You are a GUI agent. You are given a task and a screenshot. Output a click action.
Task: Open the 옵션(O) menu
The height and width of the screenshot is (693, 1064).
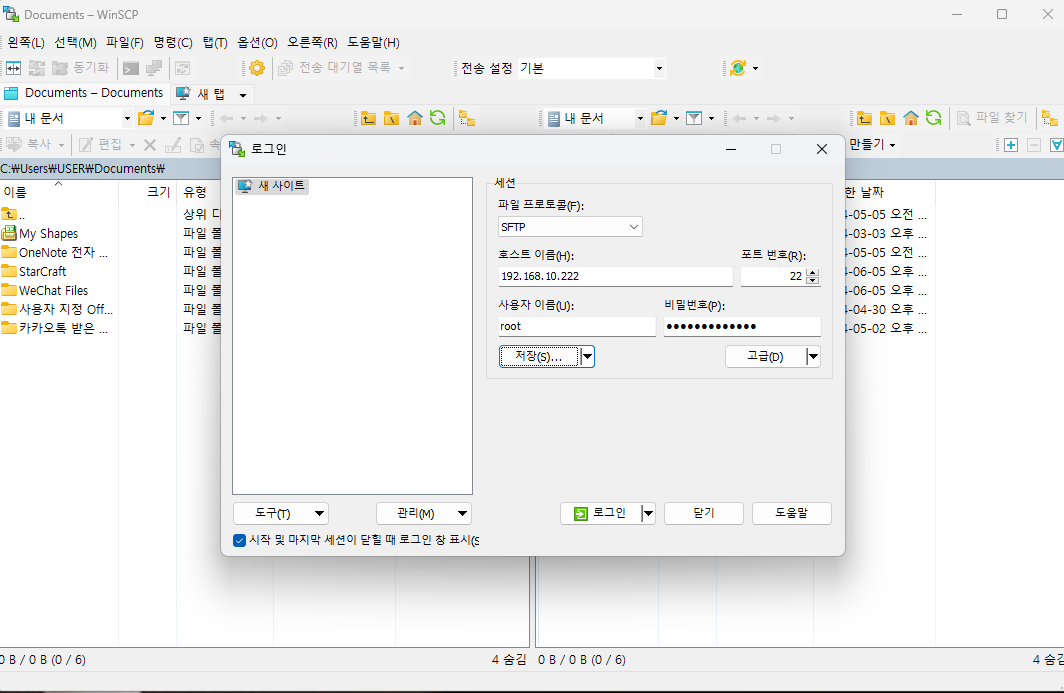point(257,43)
